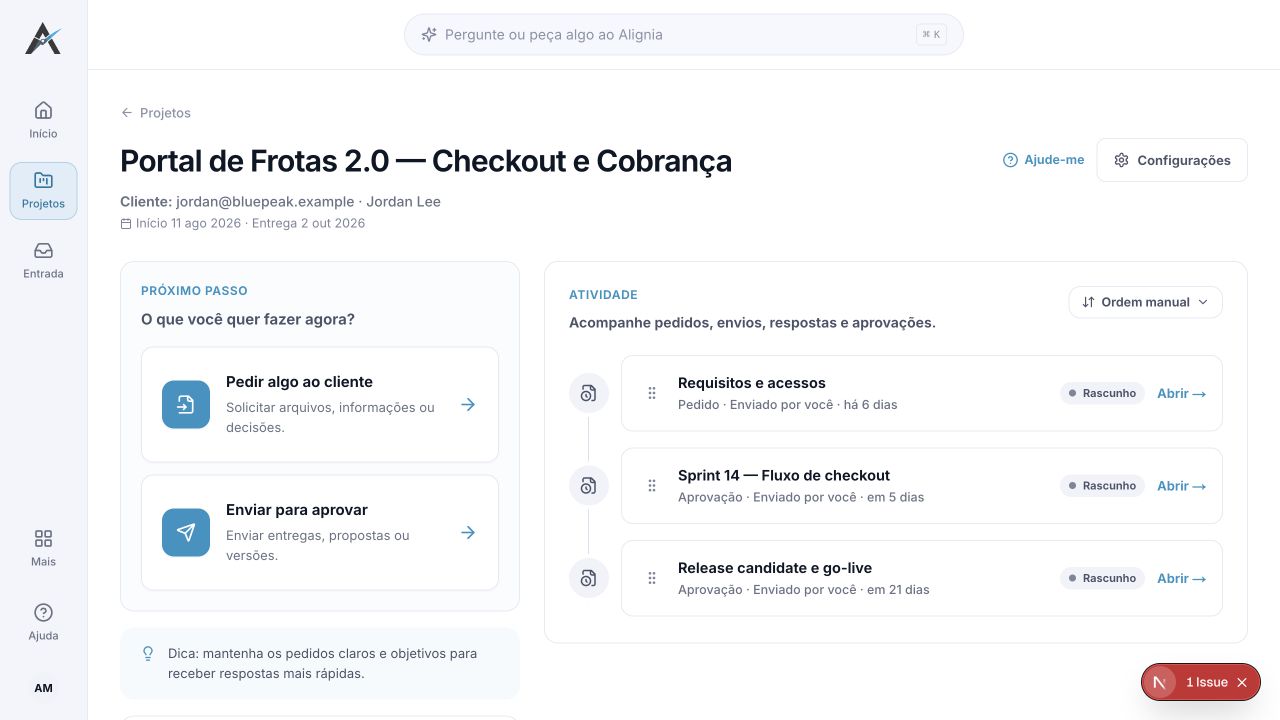Click Rascunho badge on Sprint 14
This screenshot has height=720, width=1280.
1102,486
